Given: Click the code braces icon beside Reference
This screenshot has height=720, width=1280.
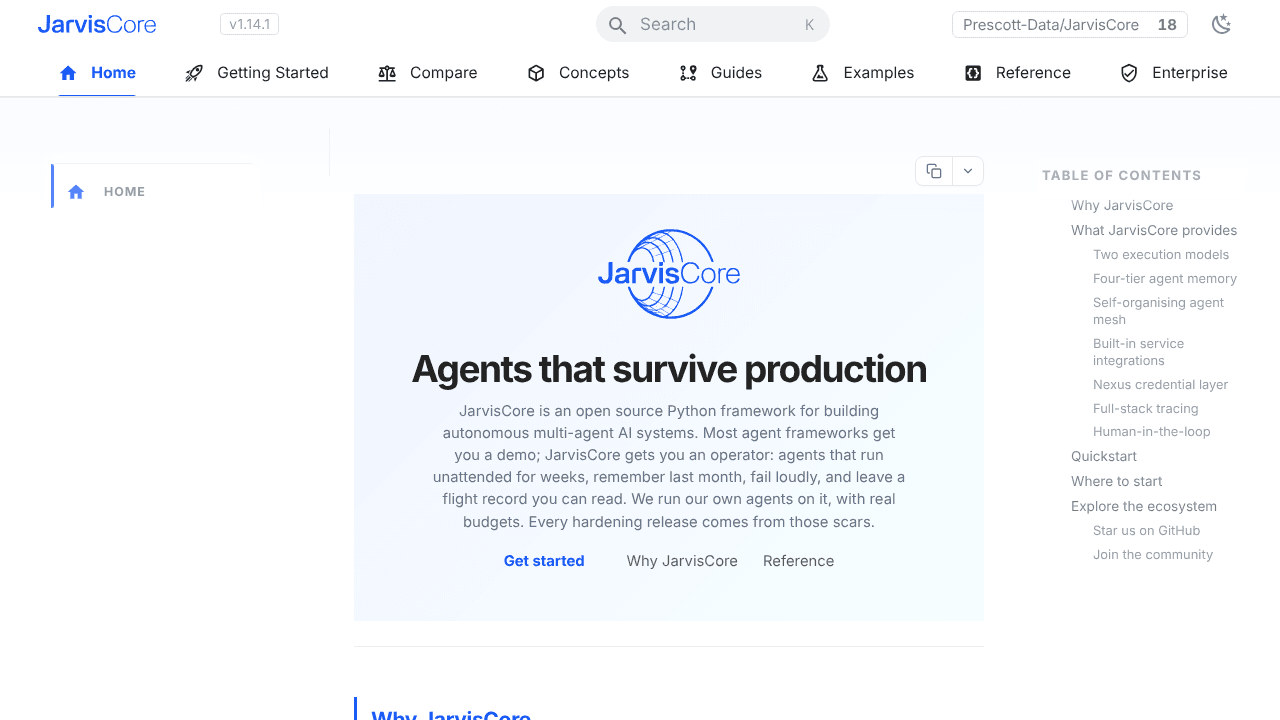Looking at the screenshot, I should [973, 73].
